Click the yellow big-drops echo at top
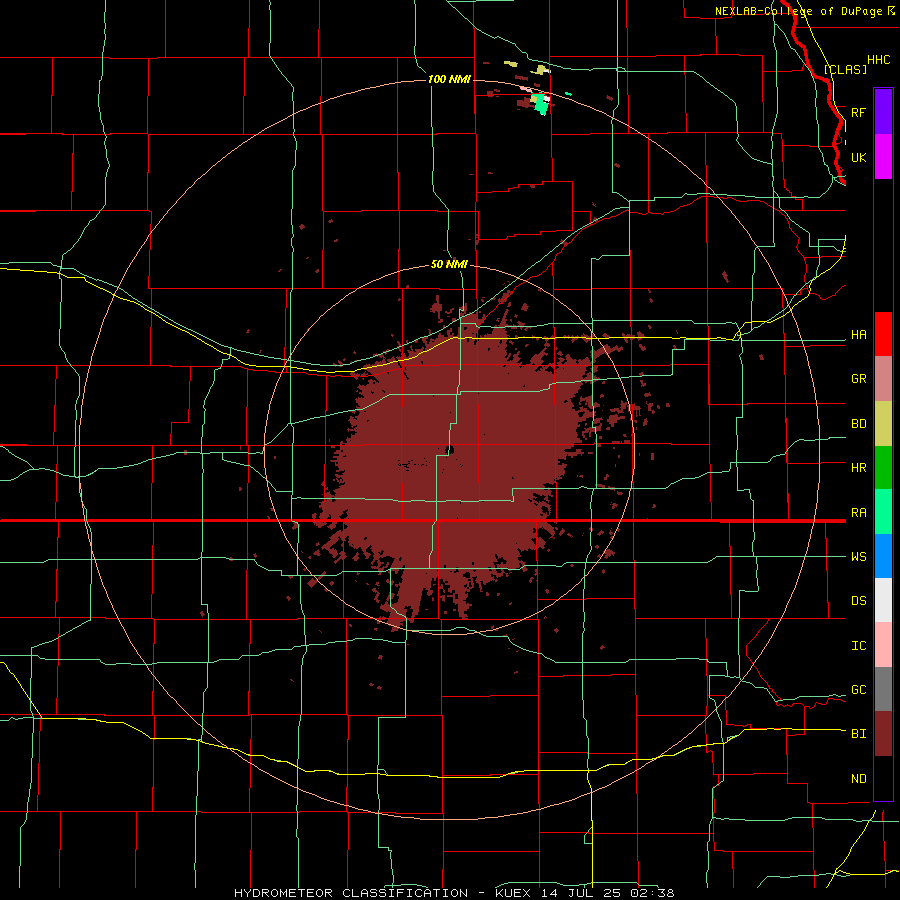The height and width of the screenshot is (900, 900). [x=540, y=70]
